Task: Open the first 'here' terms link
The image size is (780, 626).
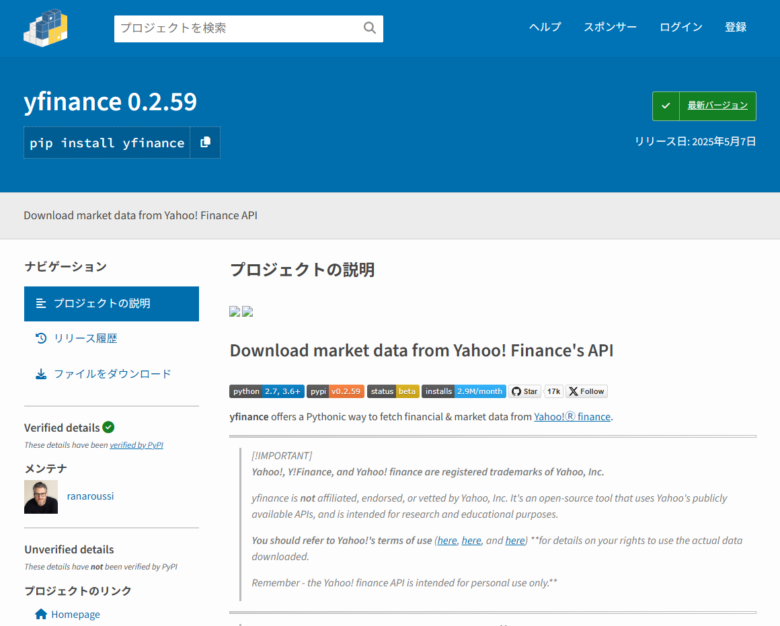Action: [447, 540]
